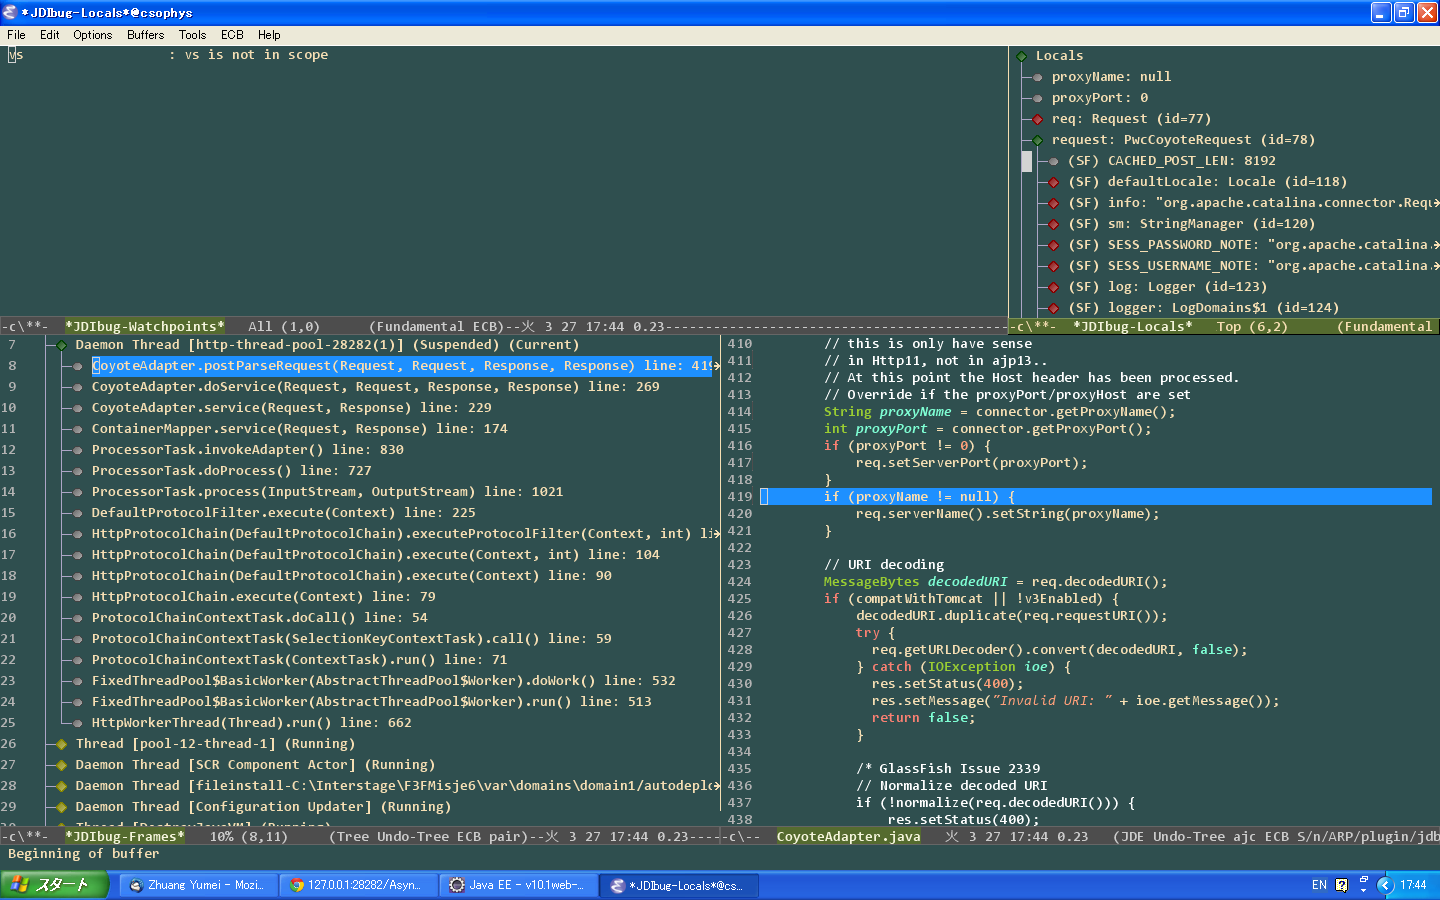The height and width of the screenshot is (900, 1440).
Task: Click the red diamond icon beside req: Request
Action: point(1038,119)
